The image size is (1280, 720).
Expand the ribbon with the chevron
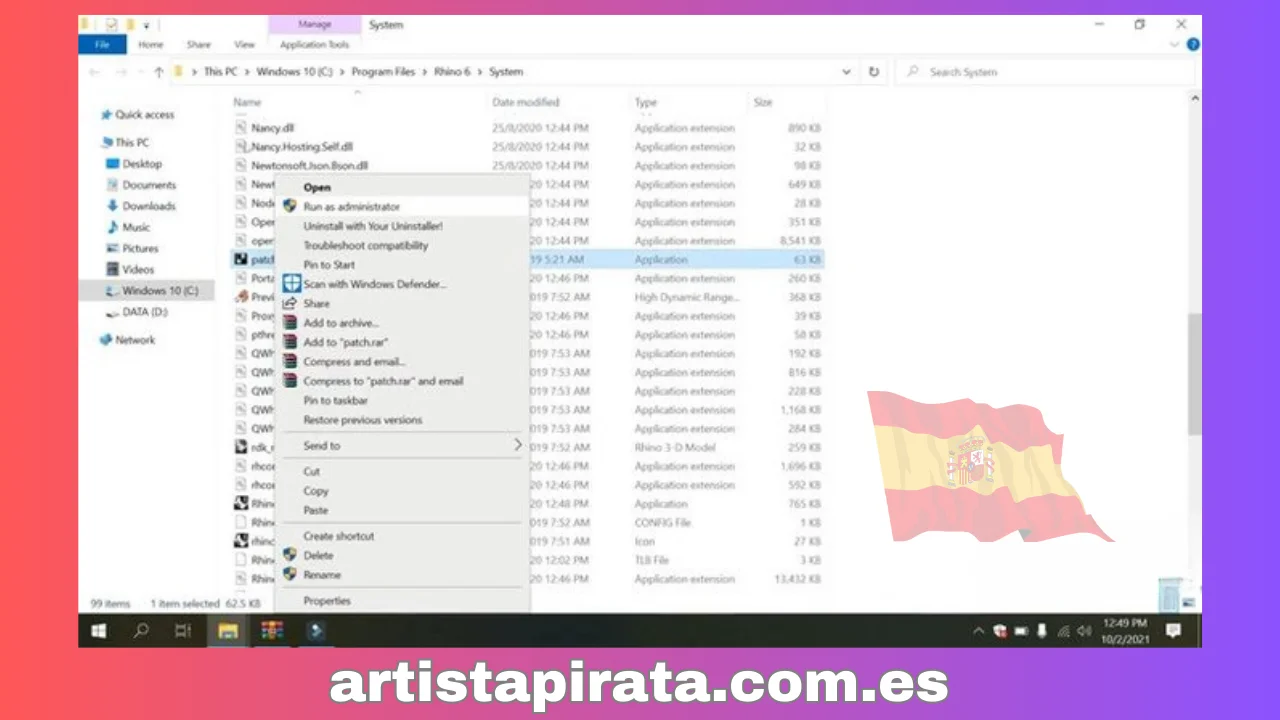(x=1174, y=45)
